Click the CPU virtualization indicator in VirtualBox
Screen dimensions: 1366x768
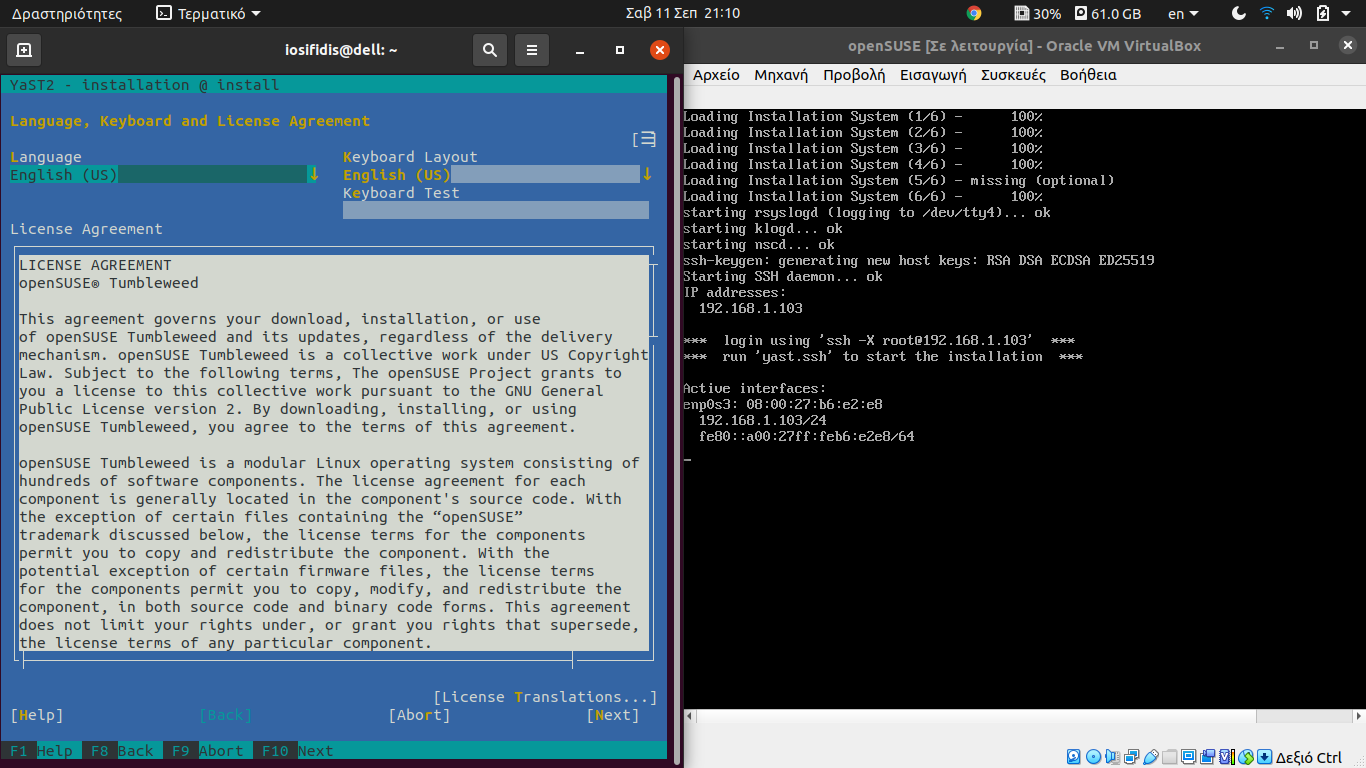1227,757
